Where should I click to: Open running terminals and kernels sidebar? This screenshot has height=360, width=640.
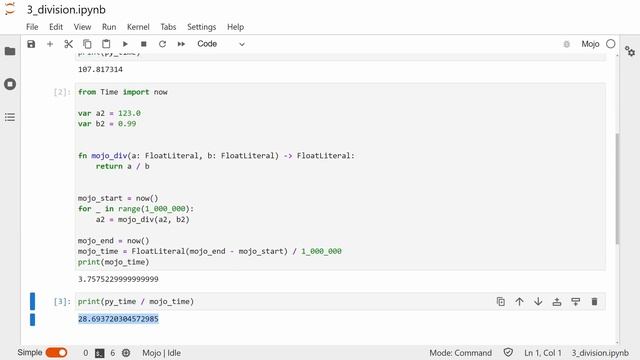[x=10, y=84]
